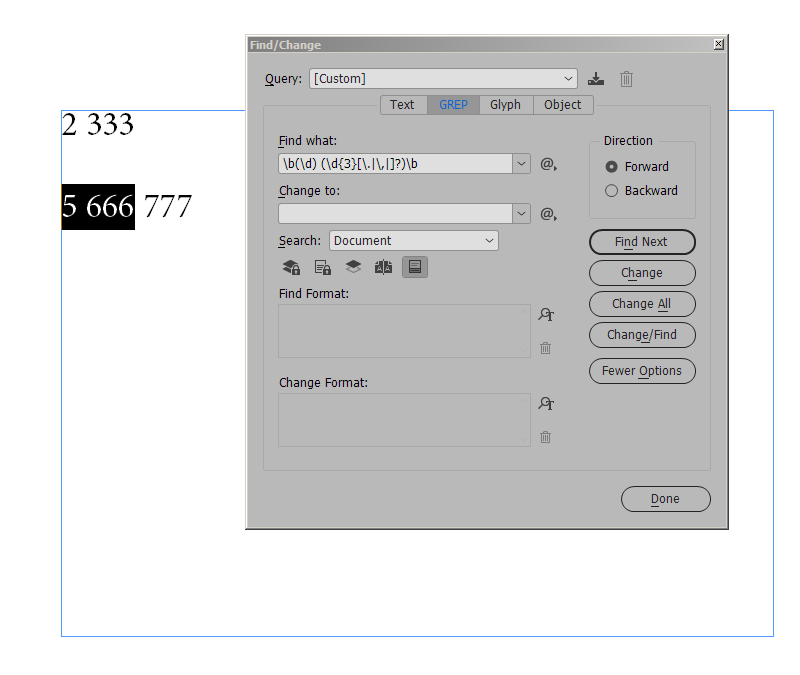
Task: Select Forward direction radio button
Action: [x=611, y=167]
